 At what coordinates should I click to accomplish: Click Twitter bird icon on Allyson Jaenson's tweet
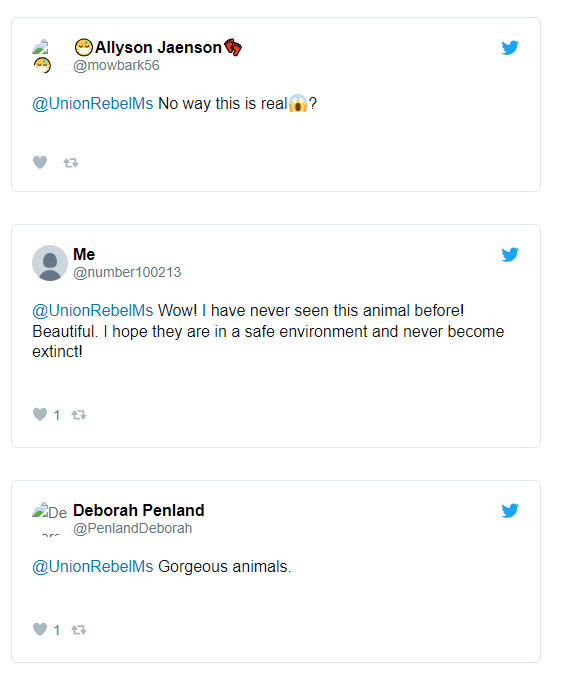pos(510,47)
